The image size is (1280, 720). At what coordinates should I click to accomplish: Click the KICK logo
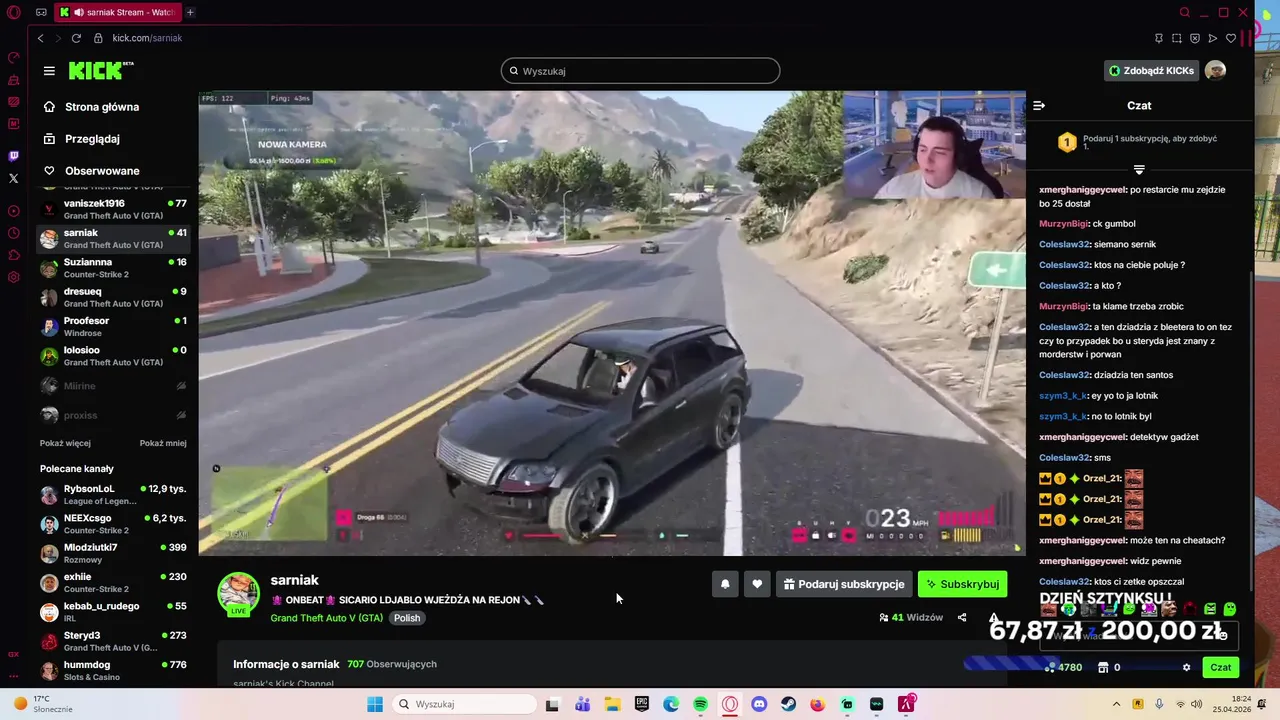point(101,70)
